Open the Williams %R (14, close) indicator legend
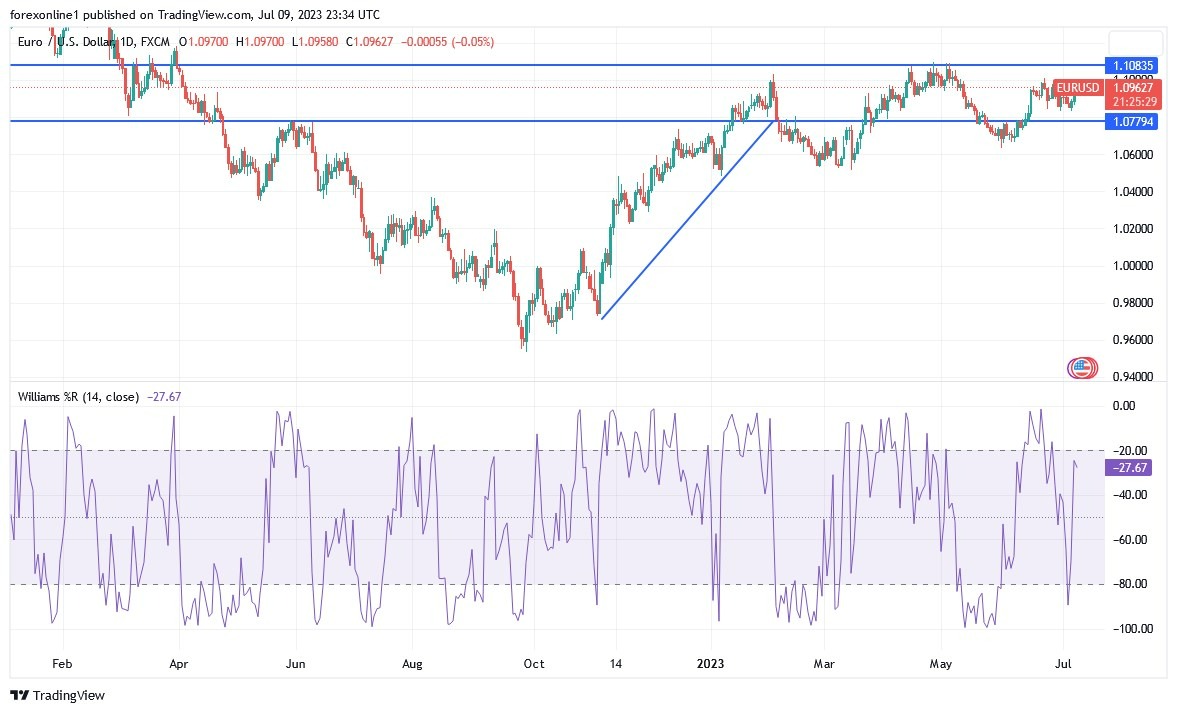The height and width of the screenshot is (713, 1177). tap(79, 397)
